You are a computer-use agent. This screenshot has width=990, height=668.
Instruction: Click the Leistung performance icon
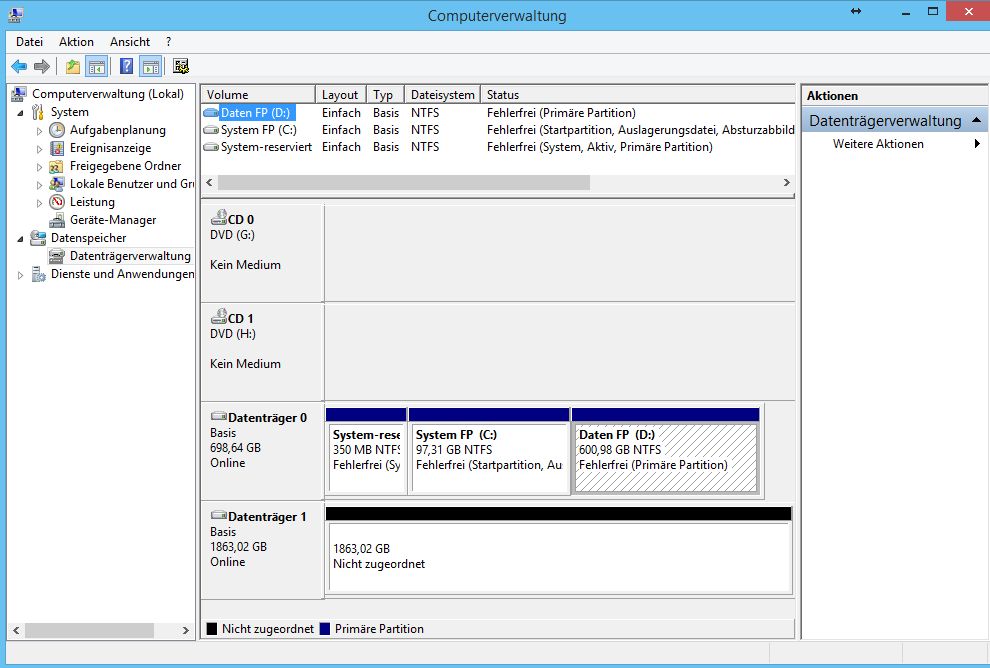tap(57, 202)
